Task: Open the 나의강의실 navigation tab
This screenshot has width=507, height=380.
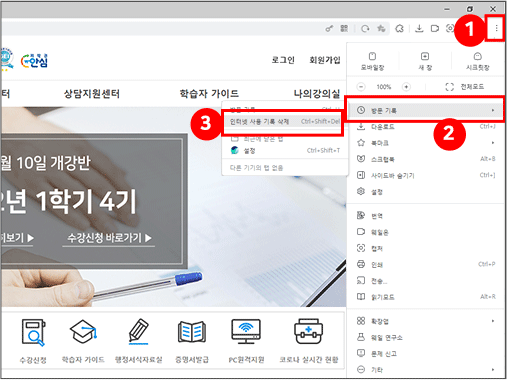Action: (x=317, y=94)
